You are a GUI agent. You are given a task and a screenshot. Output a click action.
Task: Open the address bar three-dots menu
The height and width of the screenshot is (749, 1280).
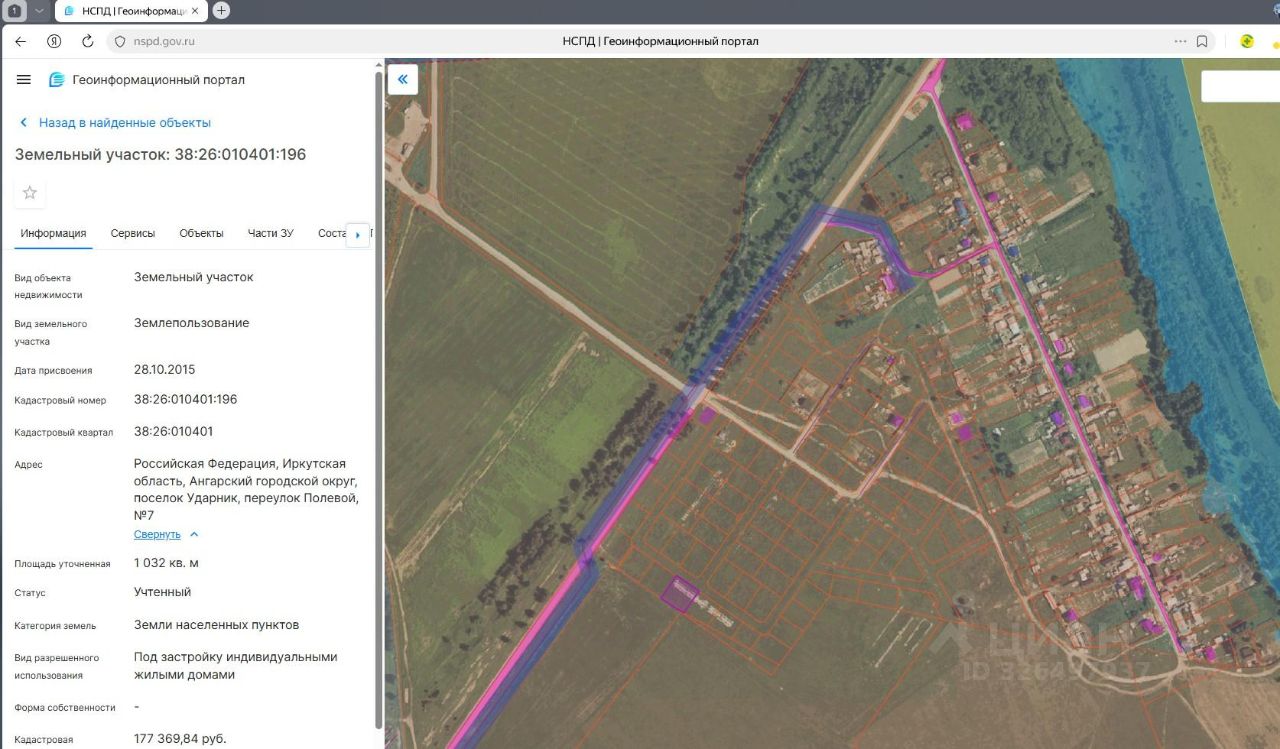pos(1180,41)
